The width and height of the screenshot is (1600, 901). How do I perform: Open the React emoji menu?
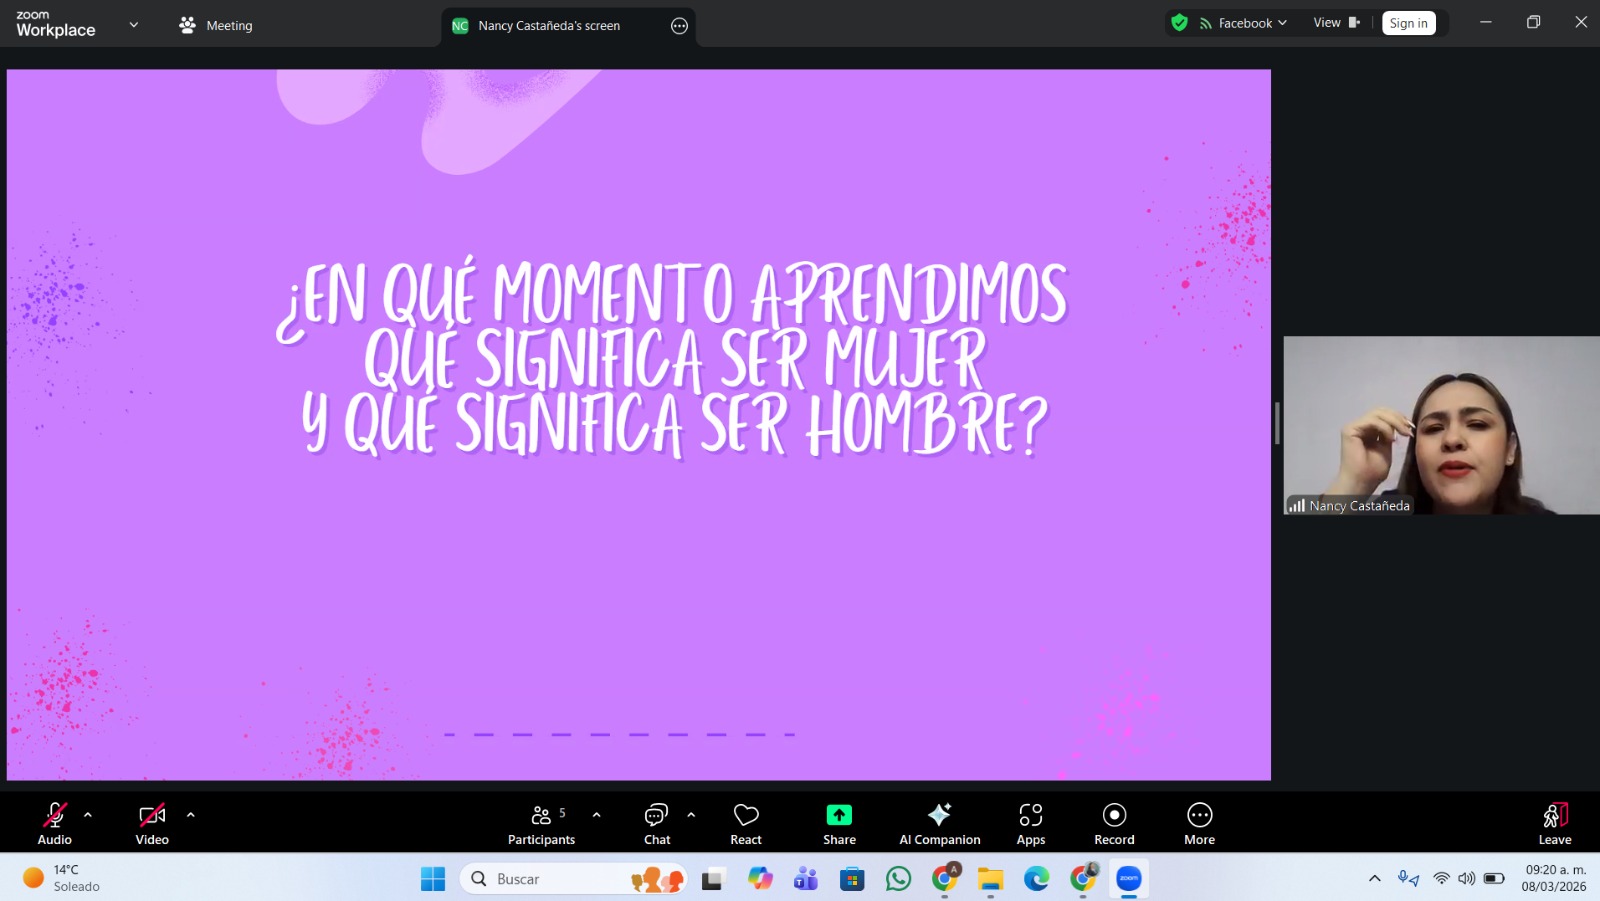point(746,824)
